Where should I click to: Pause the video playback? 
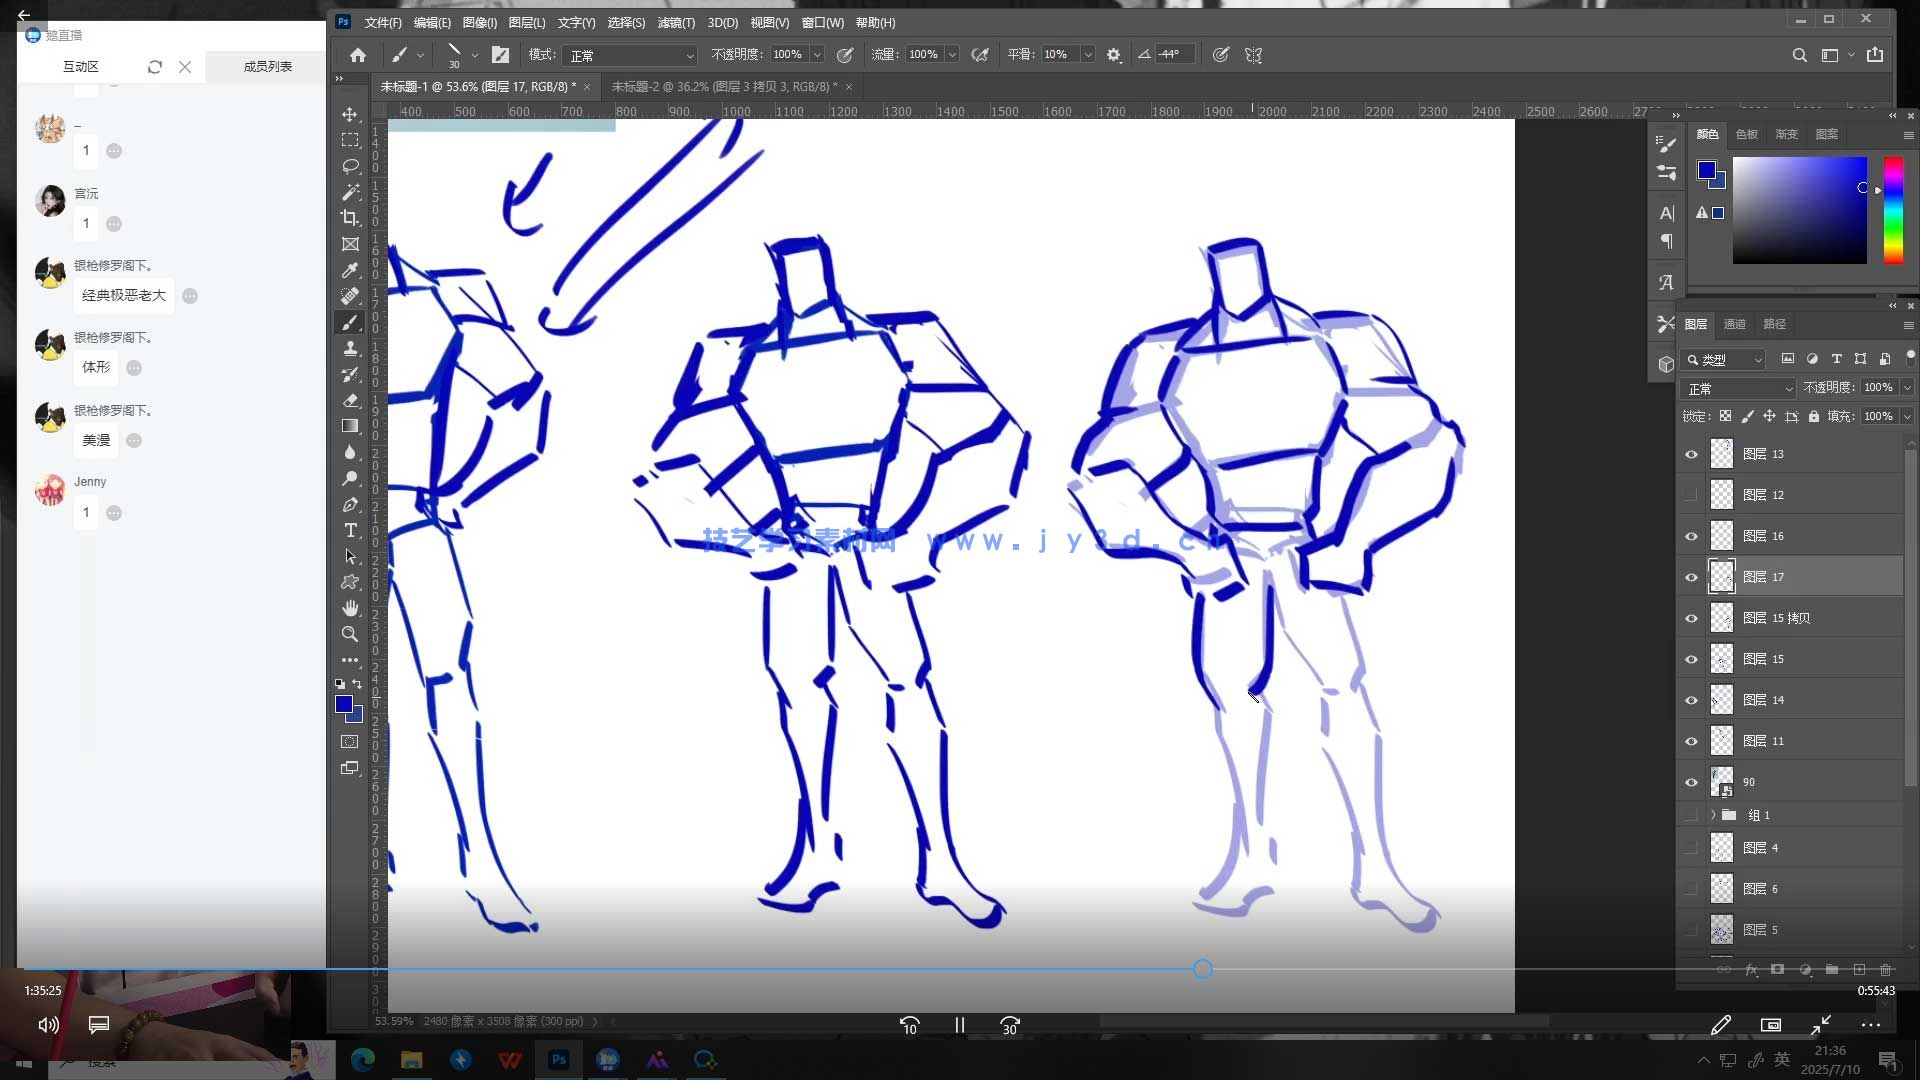(x=960, y=1025)
